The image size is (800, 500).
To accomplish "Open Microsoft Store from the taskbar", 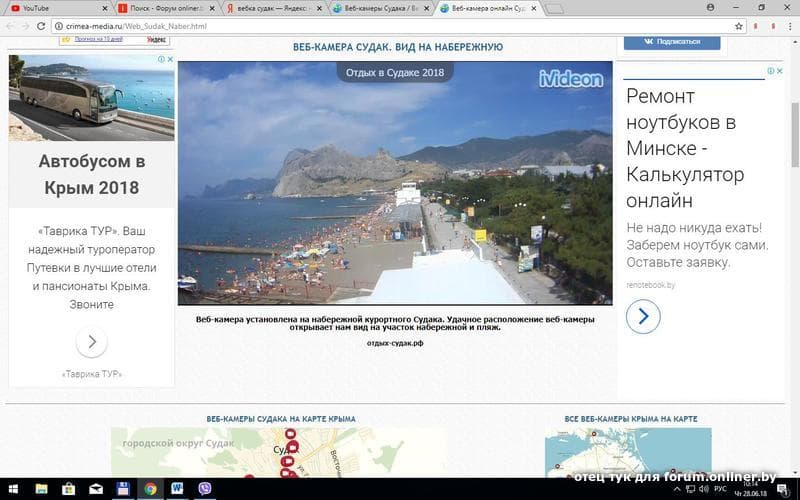I will point(68,489).
